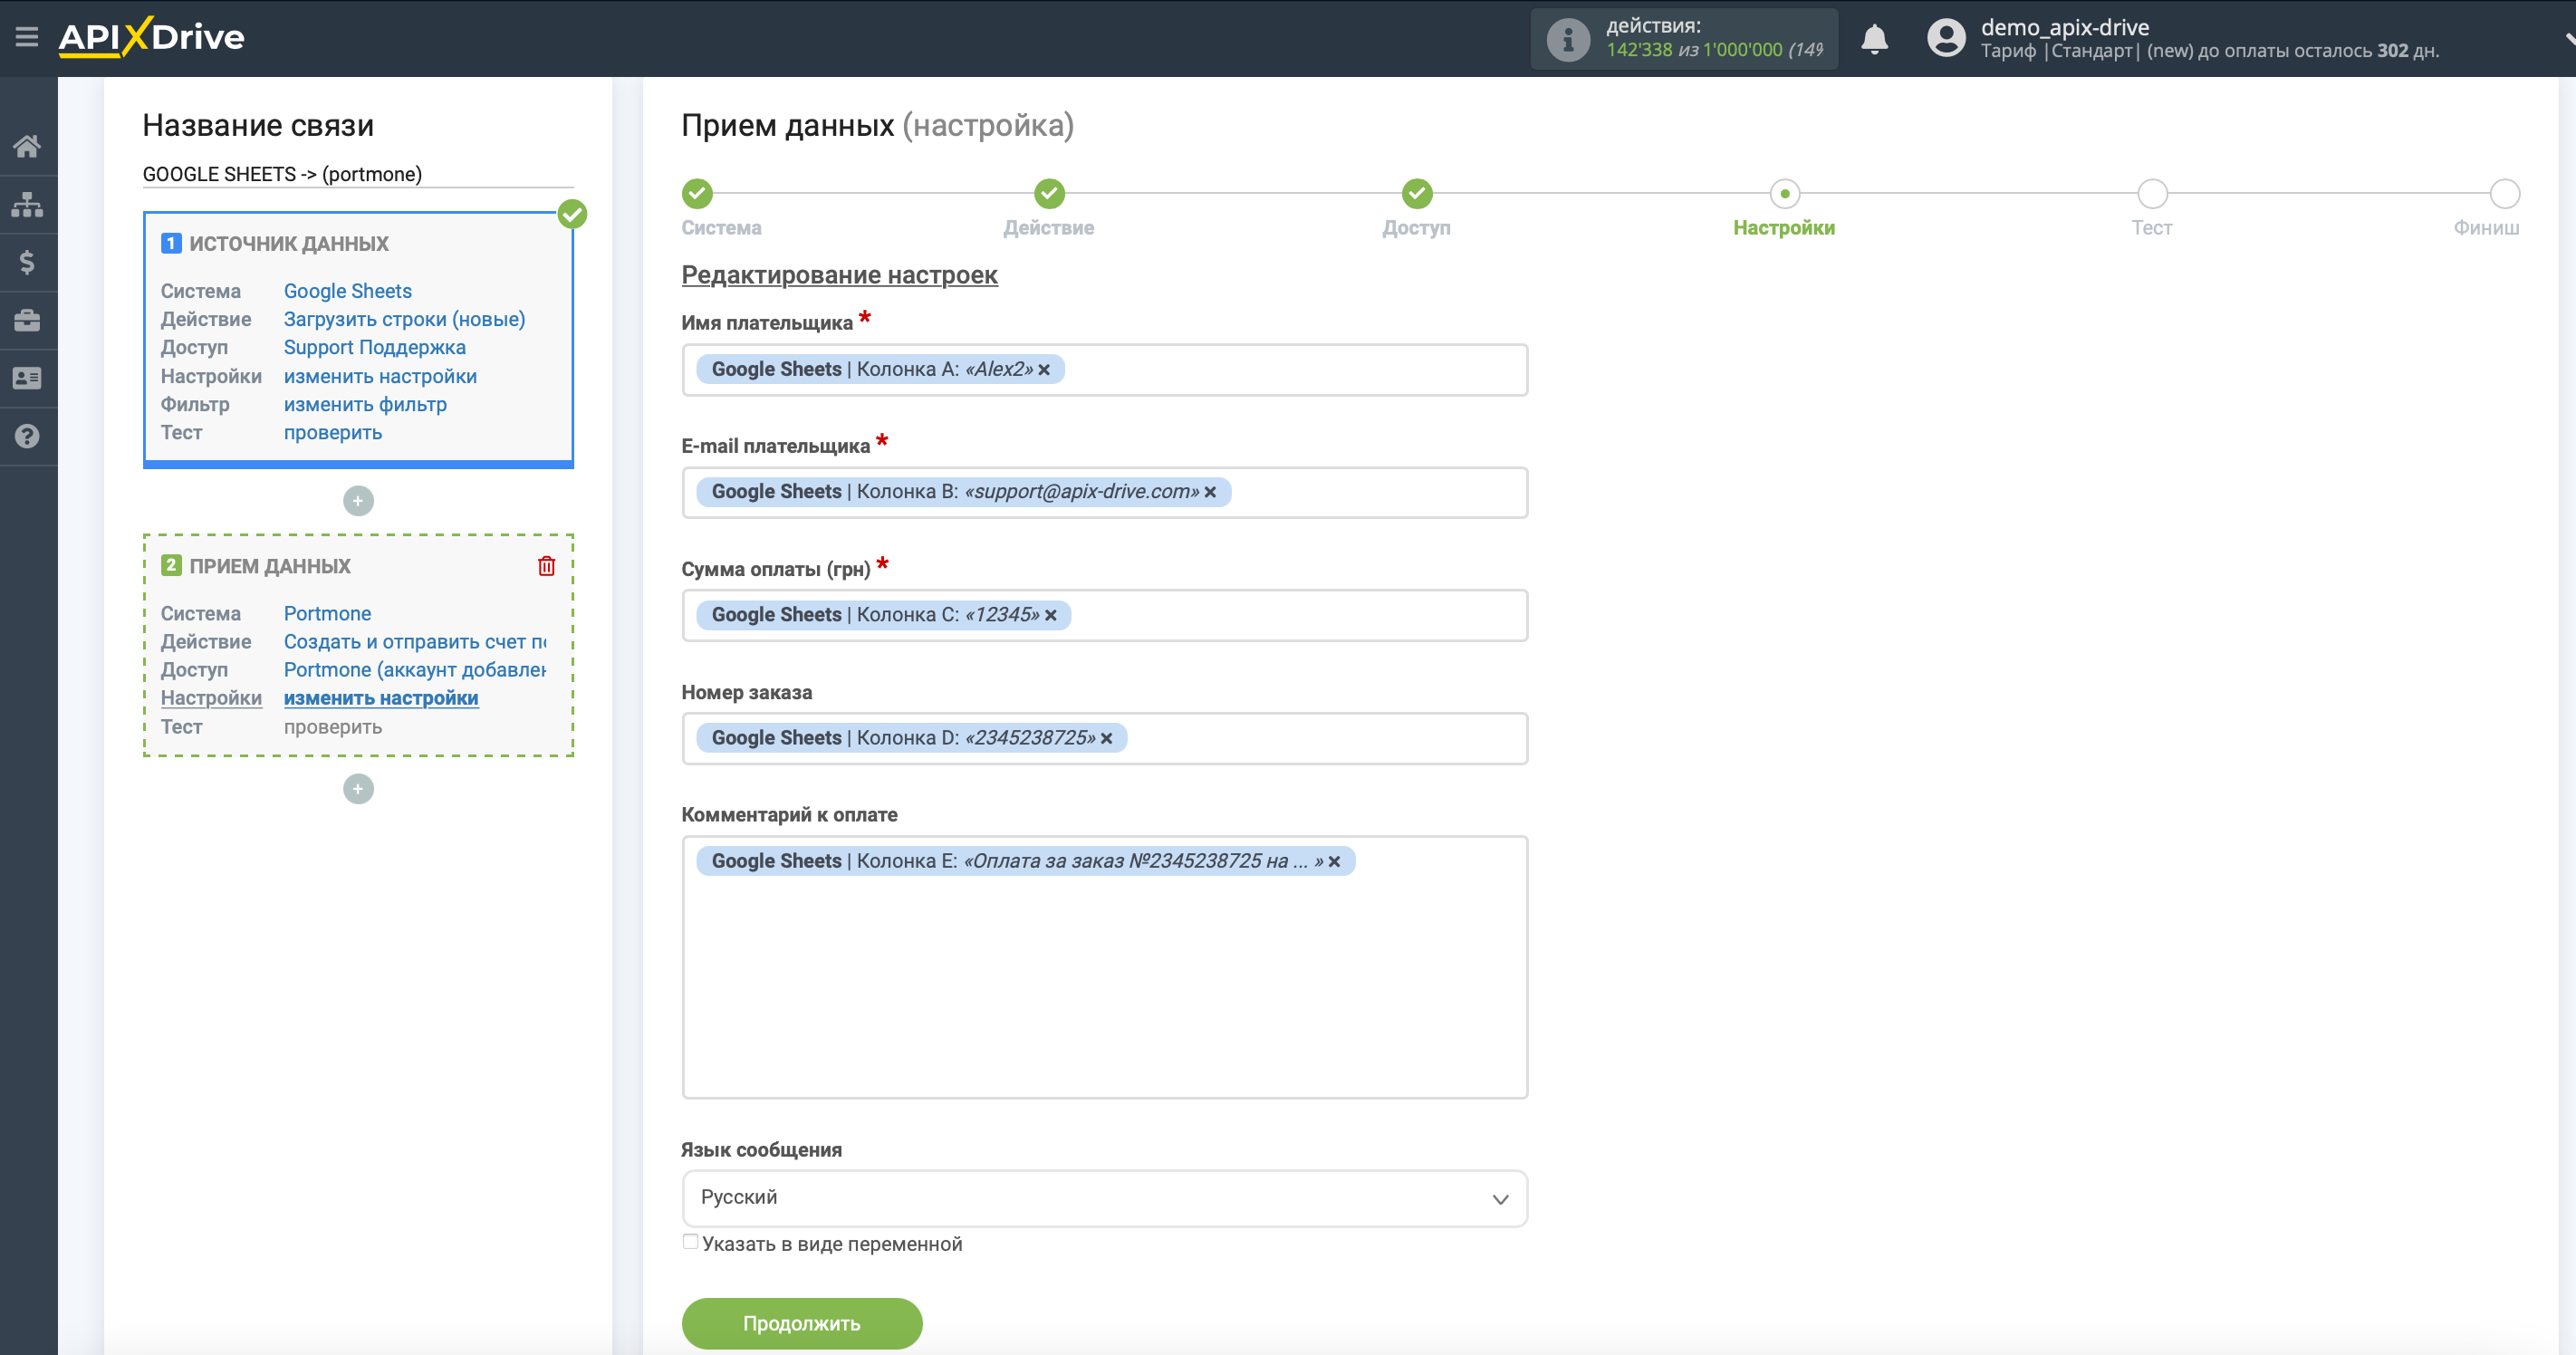This screenshot has width=2576, height=1355.
Task: Open the help question mark icon
Action: click(x=27, y=436)
